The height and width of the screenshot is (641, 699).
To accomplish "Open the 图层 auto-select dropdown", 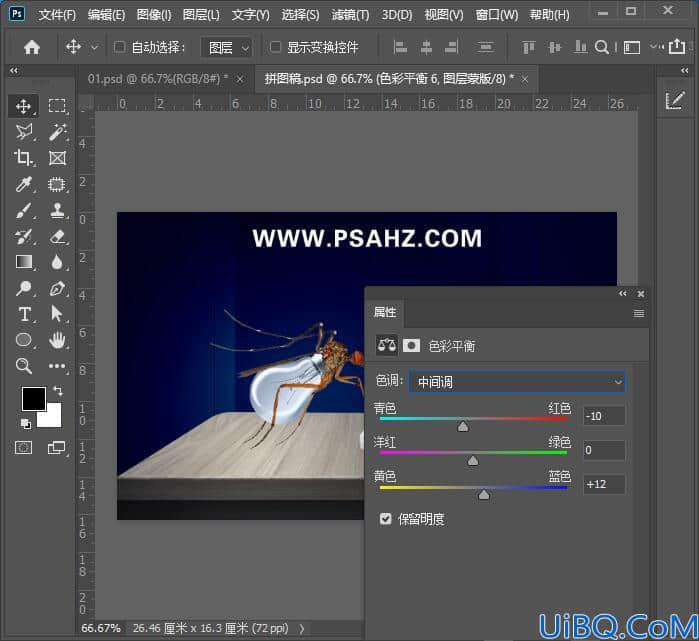I will pos(227,48).
